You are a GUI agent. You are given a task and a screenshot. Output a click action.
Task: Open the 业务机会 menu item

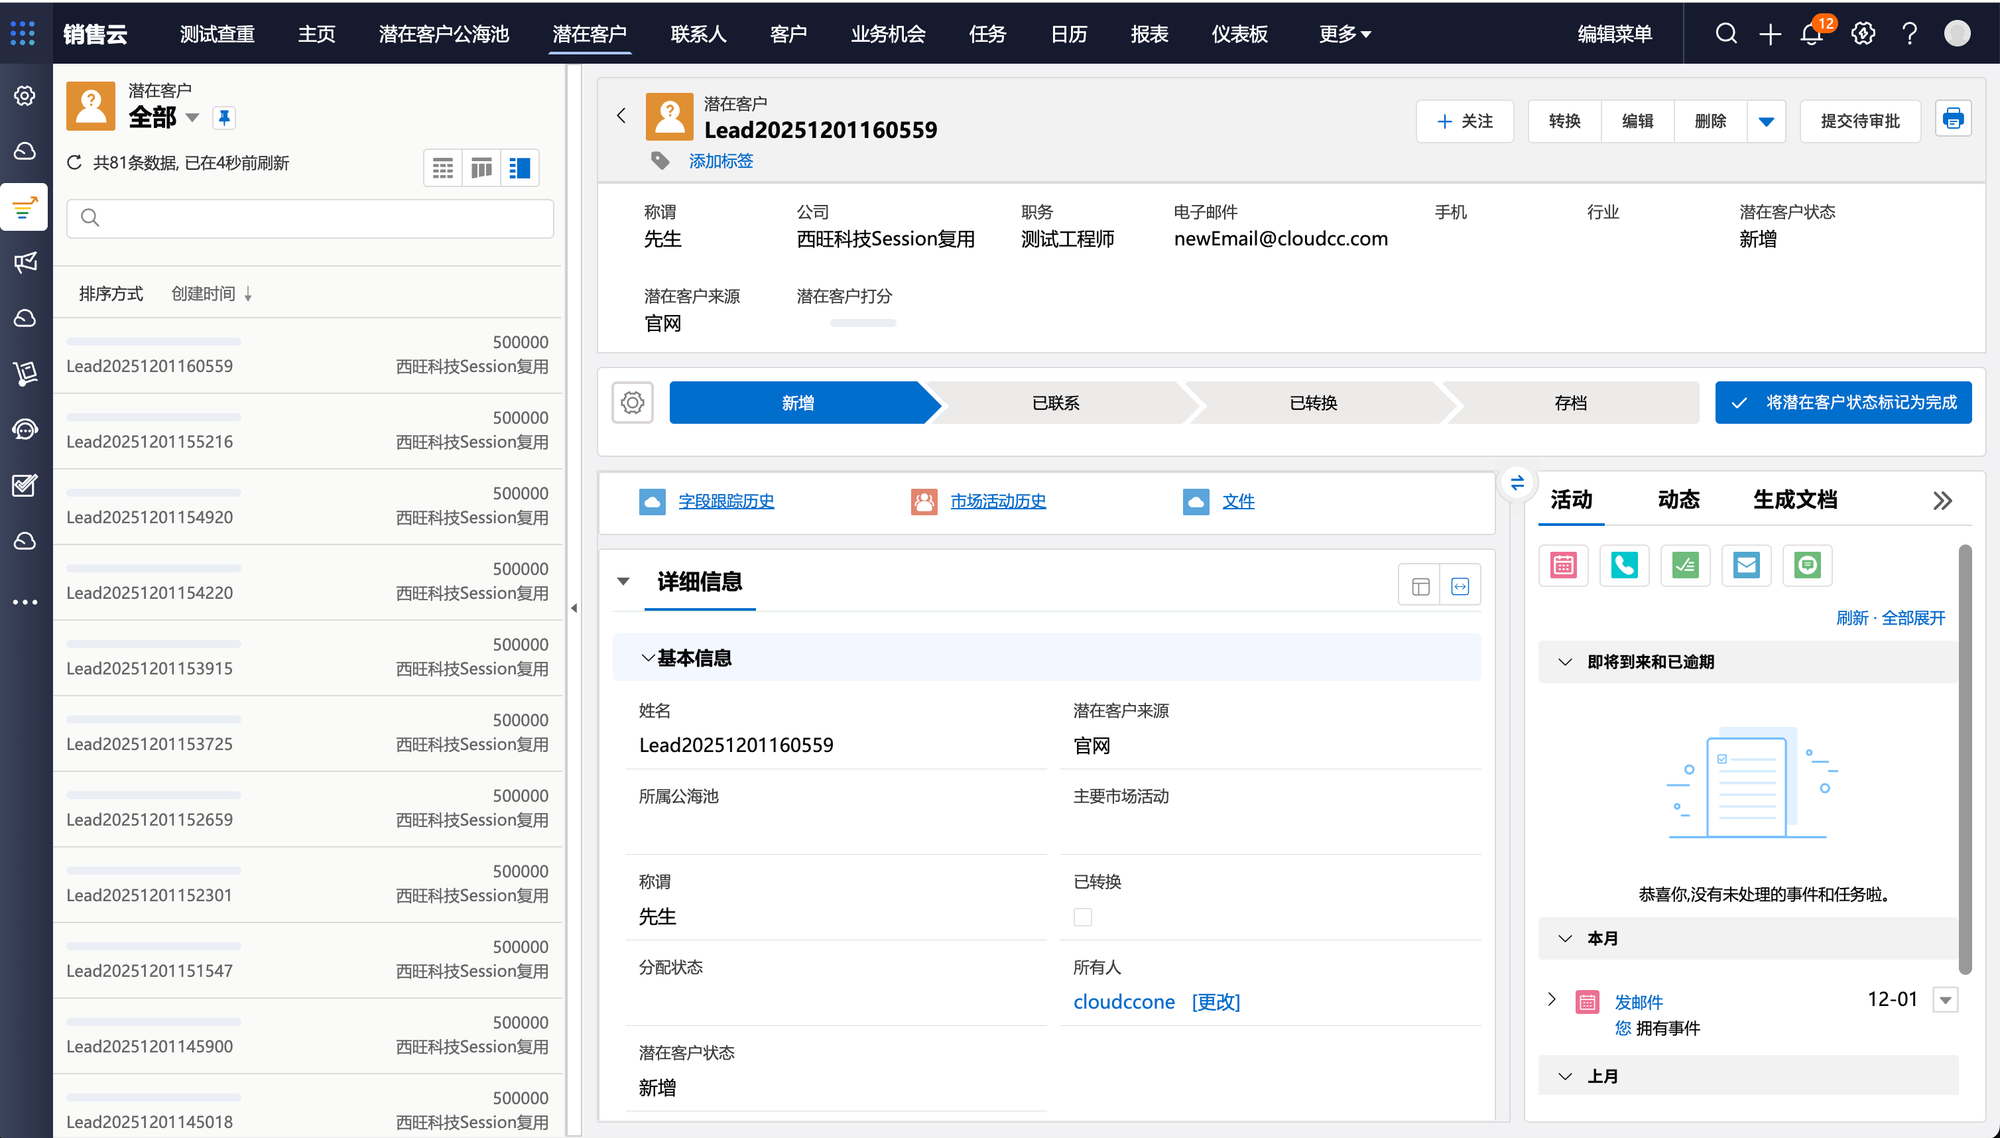tap(887, 34)
